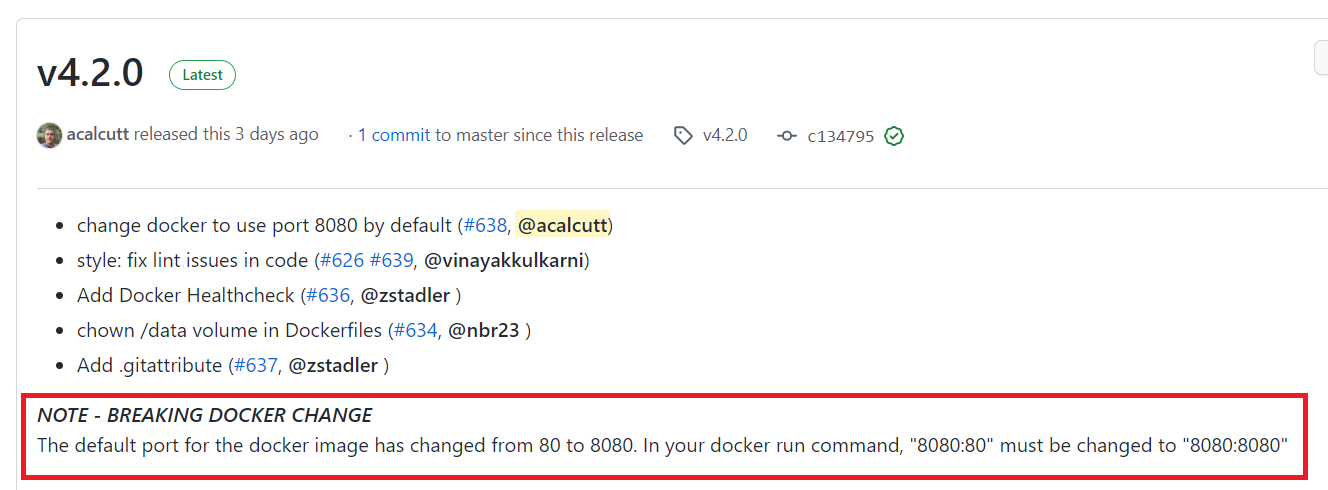Screen dimensions: 1328x490
Task: Open pull request #626
Action: click(x=341, y=260)
